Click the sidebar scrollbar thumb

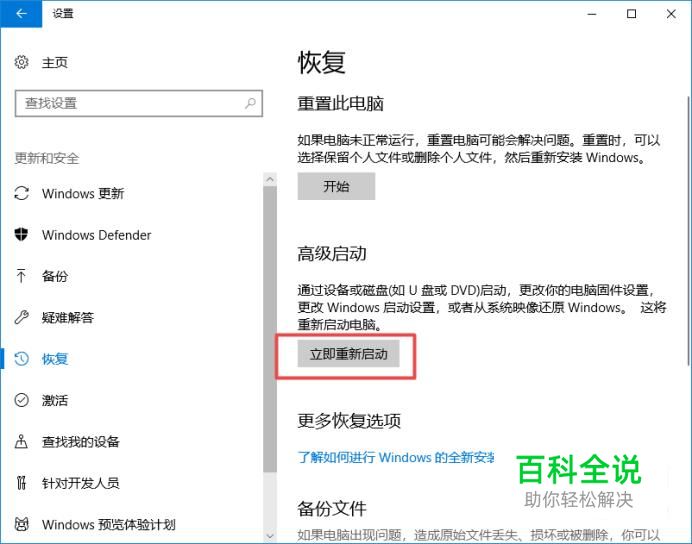[270, 329]
